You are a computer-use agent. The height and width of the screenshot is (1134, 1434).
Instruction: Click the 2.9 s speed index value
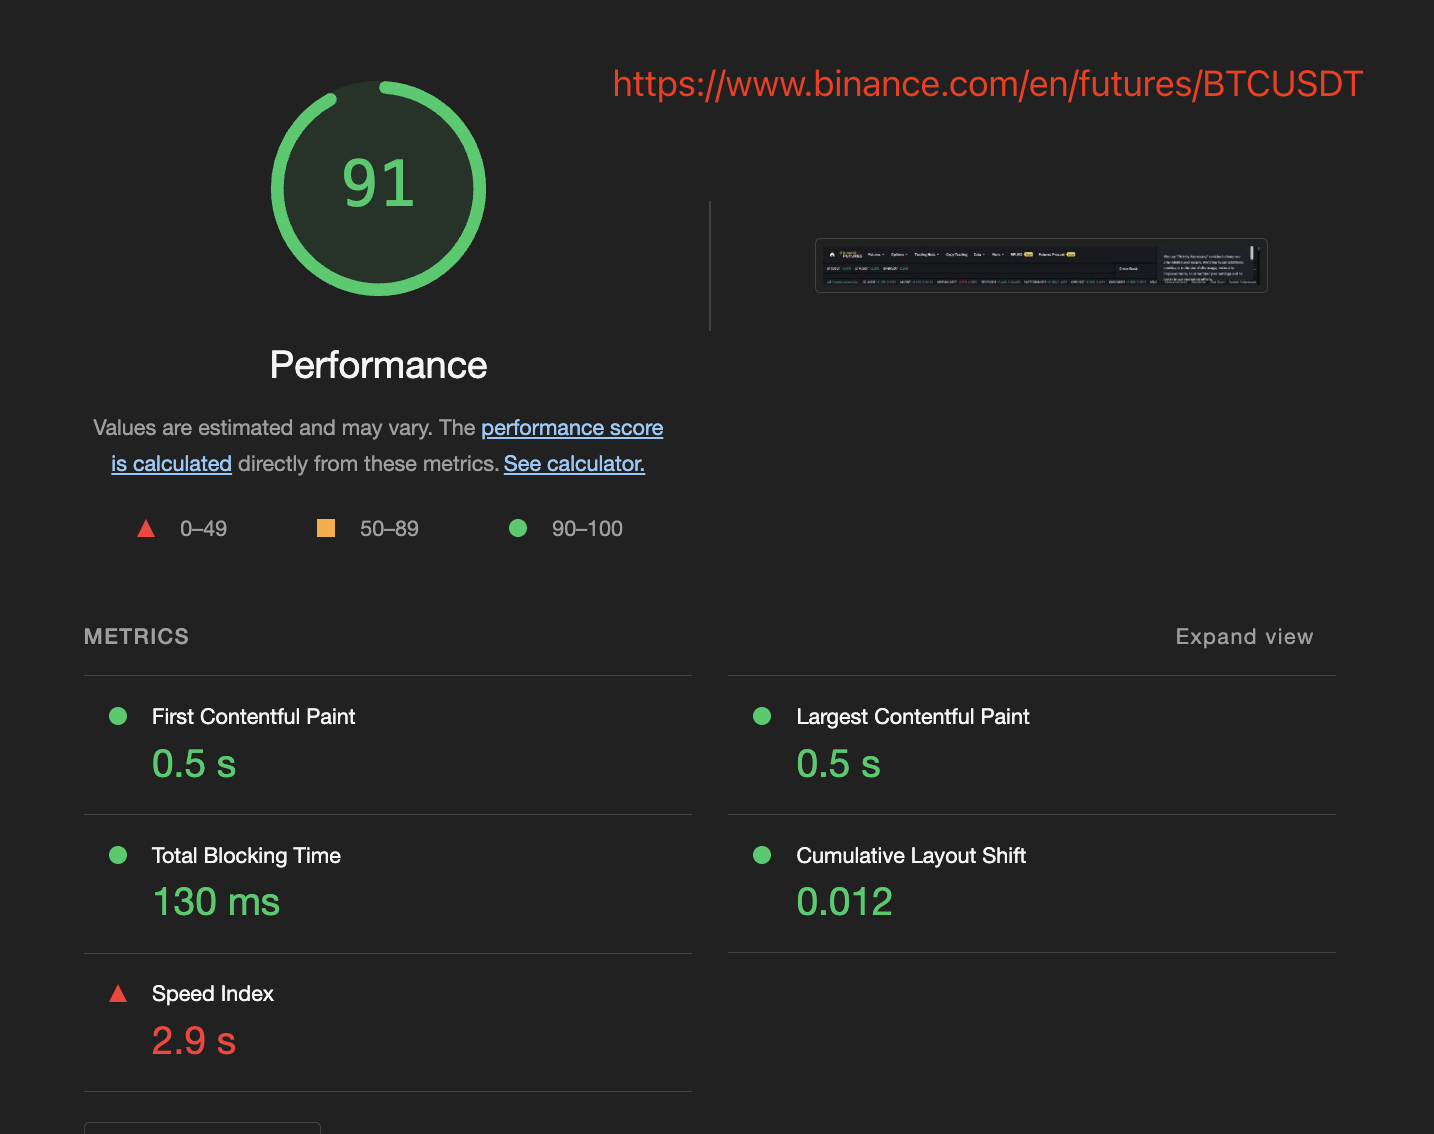(194, 1041)
